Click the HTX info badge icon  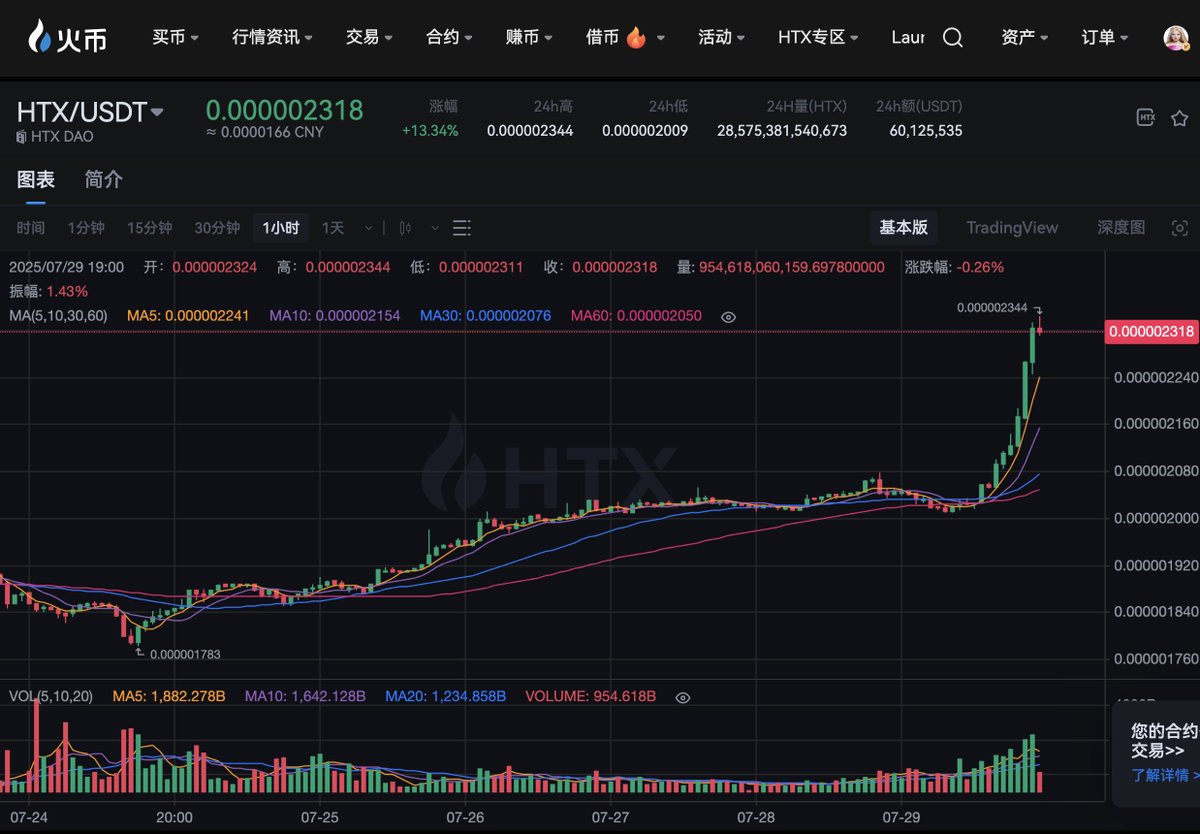click(1146, 117)
